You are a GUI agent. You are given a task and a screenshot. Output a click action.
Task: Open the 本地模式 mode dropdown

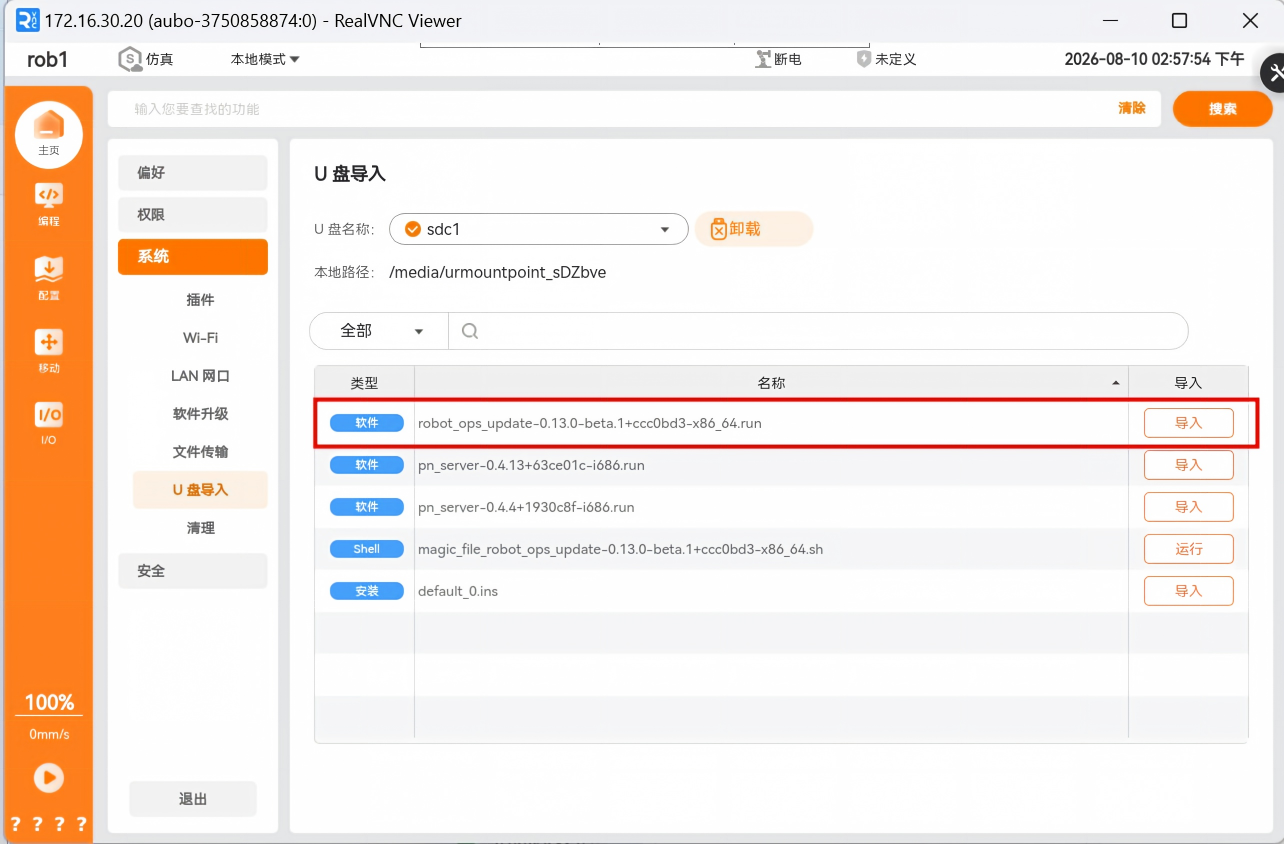[x=265, y=59]
